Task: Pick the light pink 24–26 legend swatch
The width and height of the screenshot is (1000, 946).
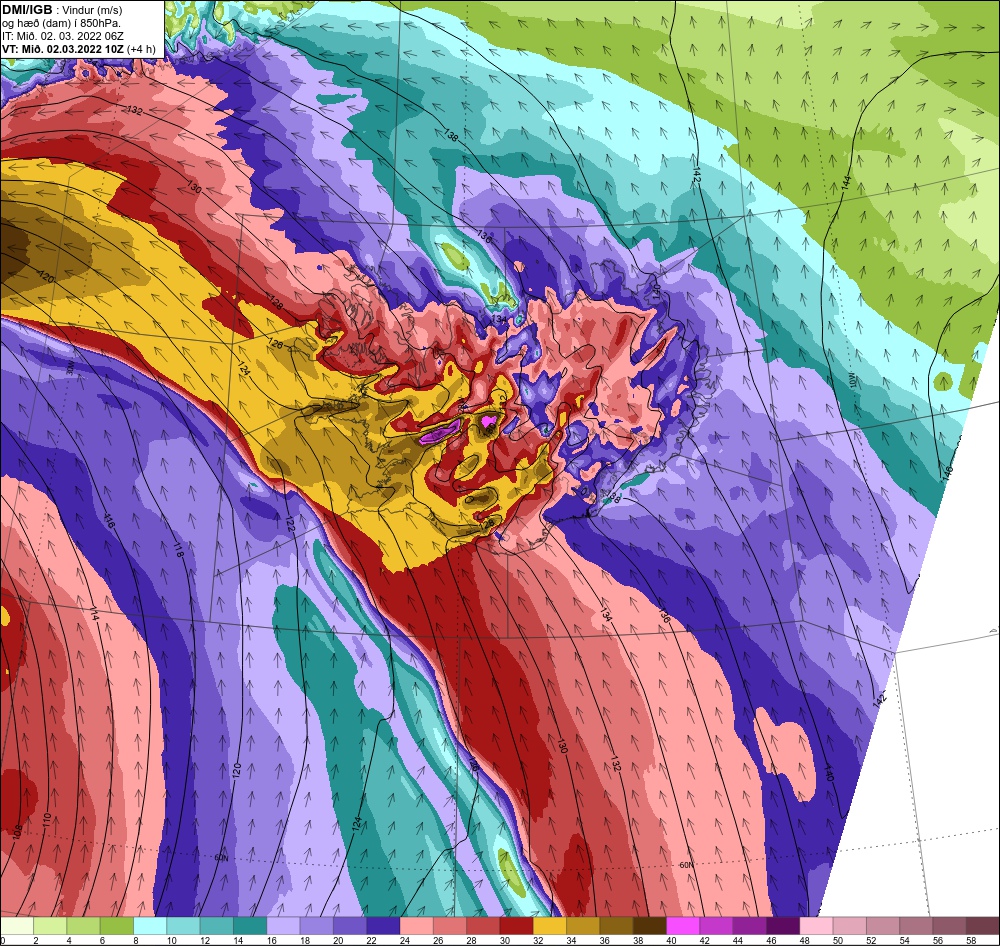Action: (x=416, y=926)
